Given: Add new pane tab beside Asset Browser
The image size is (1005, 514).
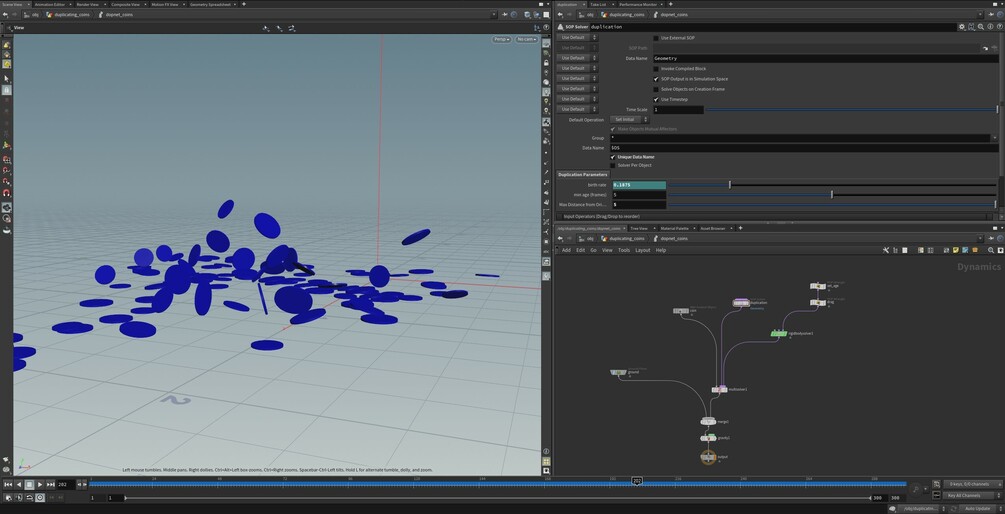Looking at the screenshot, I should click(x=741, y=228).
